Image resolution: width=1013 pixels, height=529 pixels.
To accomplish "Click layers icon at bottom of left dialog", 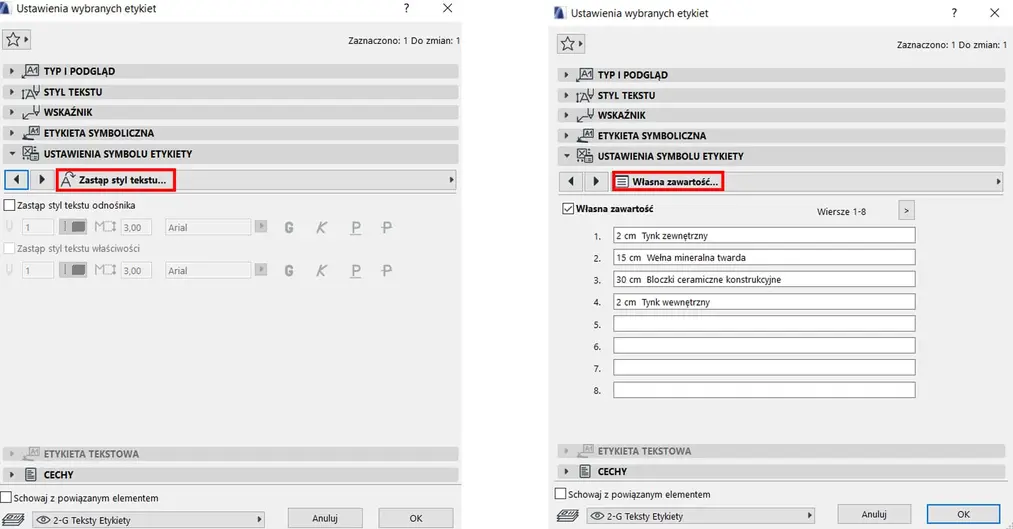I will [x=14, y=519].
